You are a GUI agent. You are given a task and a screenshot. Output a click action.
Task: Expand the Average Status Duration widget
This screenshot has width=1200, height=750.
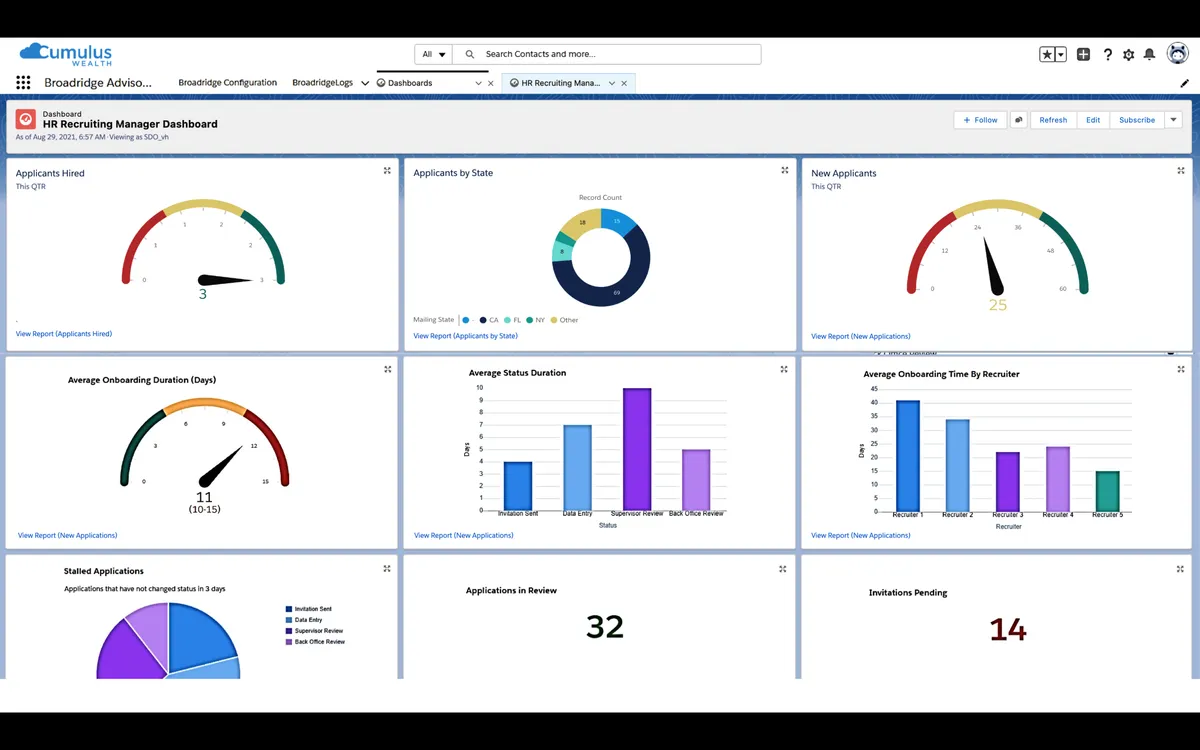(x=784, y=369)
